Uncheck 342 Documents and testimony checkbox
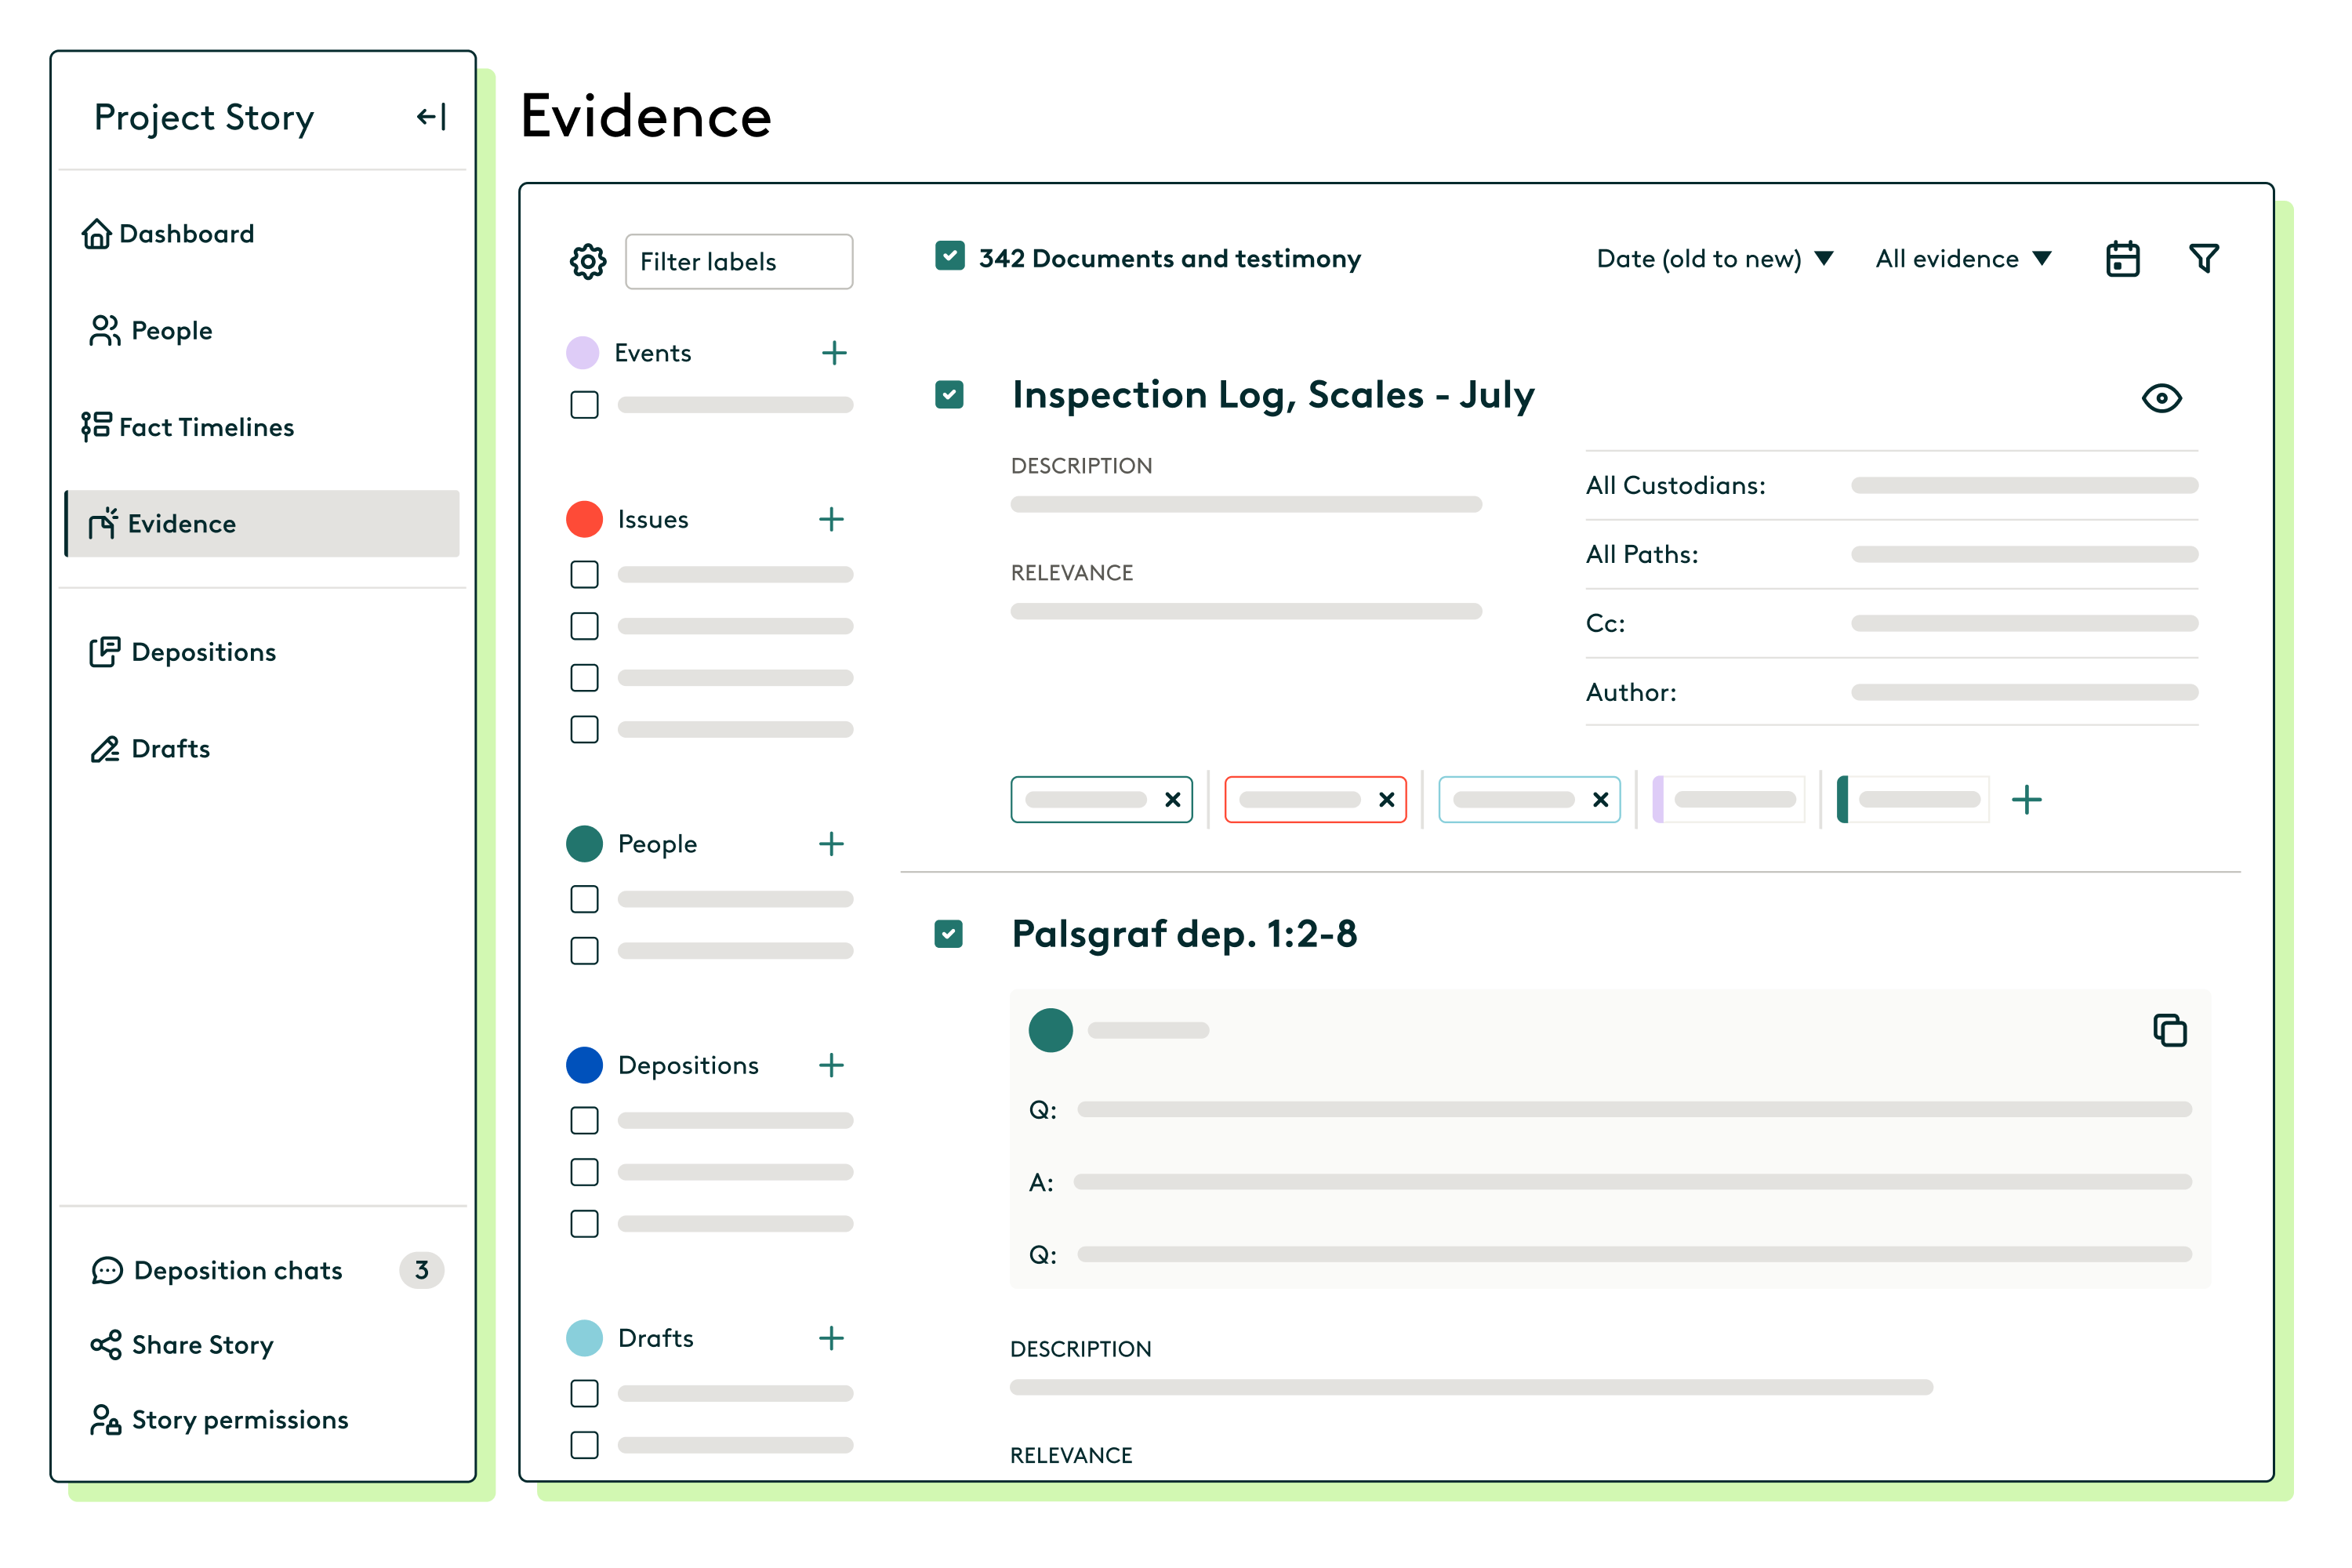 click(949, 256)
